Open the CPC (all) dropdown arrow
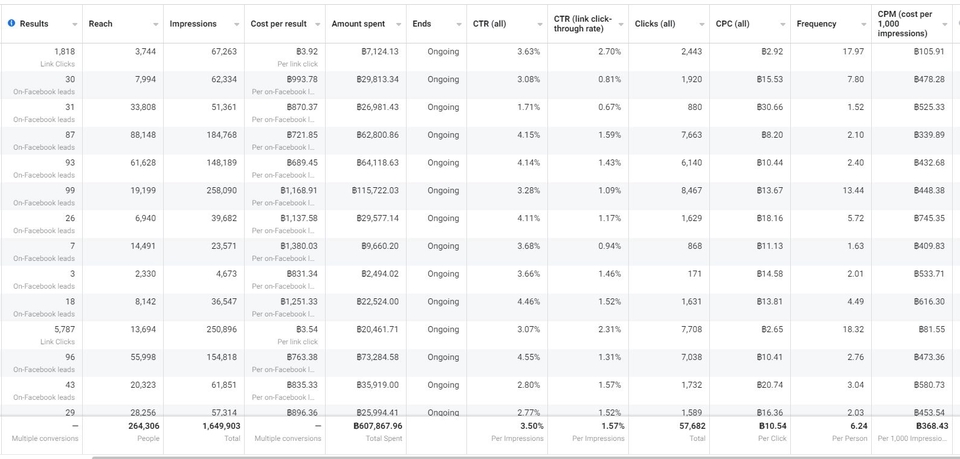 (783, 24)
